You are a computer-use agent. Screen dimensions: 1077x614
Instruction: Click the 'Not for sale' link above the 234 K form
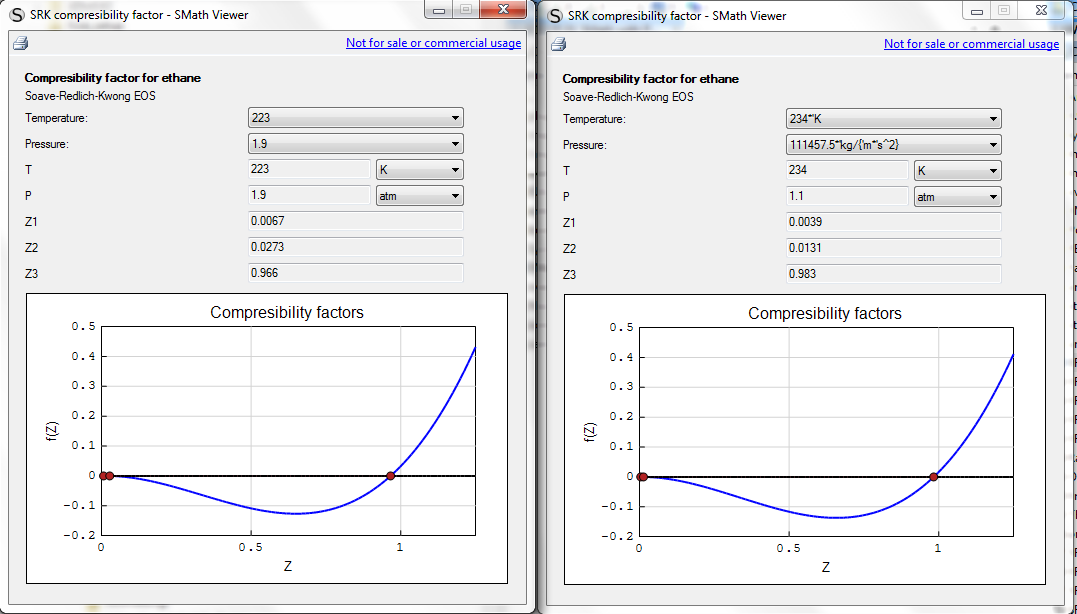(971, 44)
